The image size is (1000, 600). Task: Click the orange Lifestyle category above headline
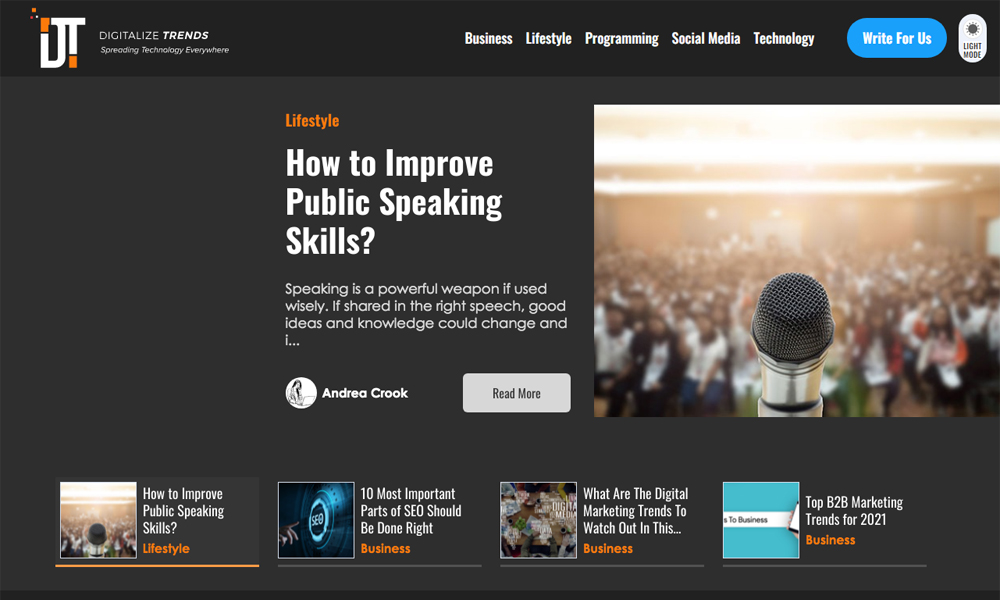(x=312, y=121)
